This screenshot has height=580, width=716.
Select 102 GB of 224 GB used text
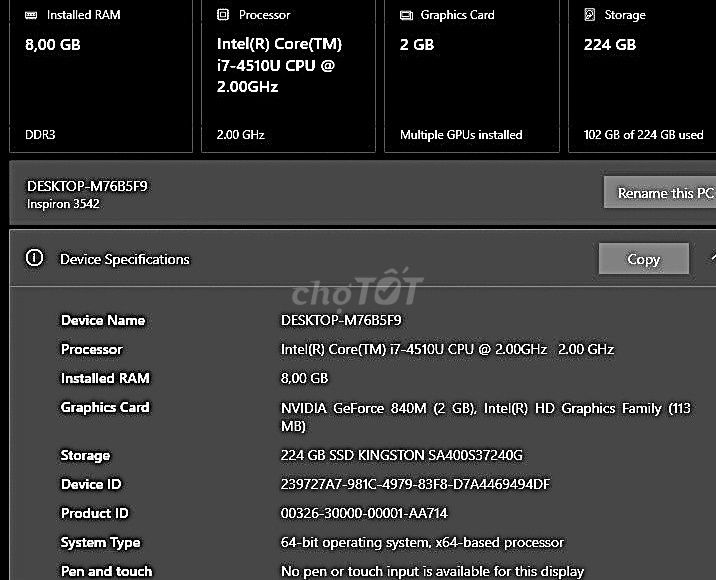[643, 135]
